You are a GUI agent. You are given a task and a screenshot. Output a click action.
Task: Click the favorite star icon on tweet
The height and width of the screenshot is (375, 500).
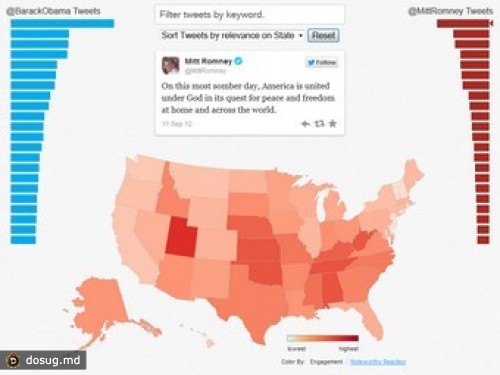coord(332,124)
